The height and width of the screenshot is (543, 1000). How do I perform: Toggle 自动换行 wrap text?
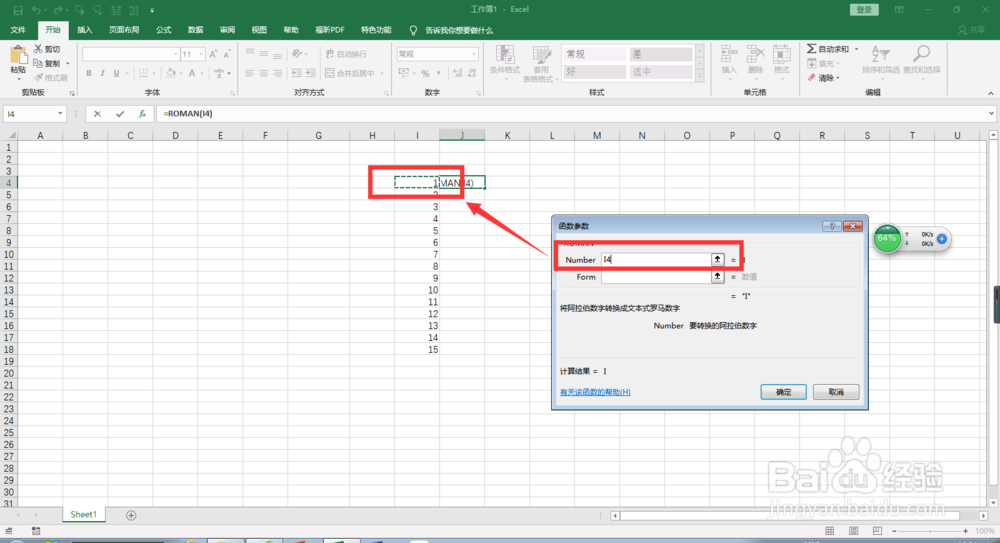(x=346, y=54)
